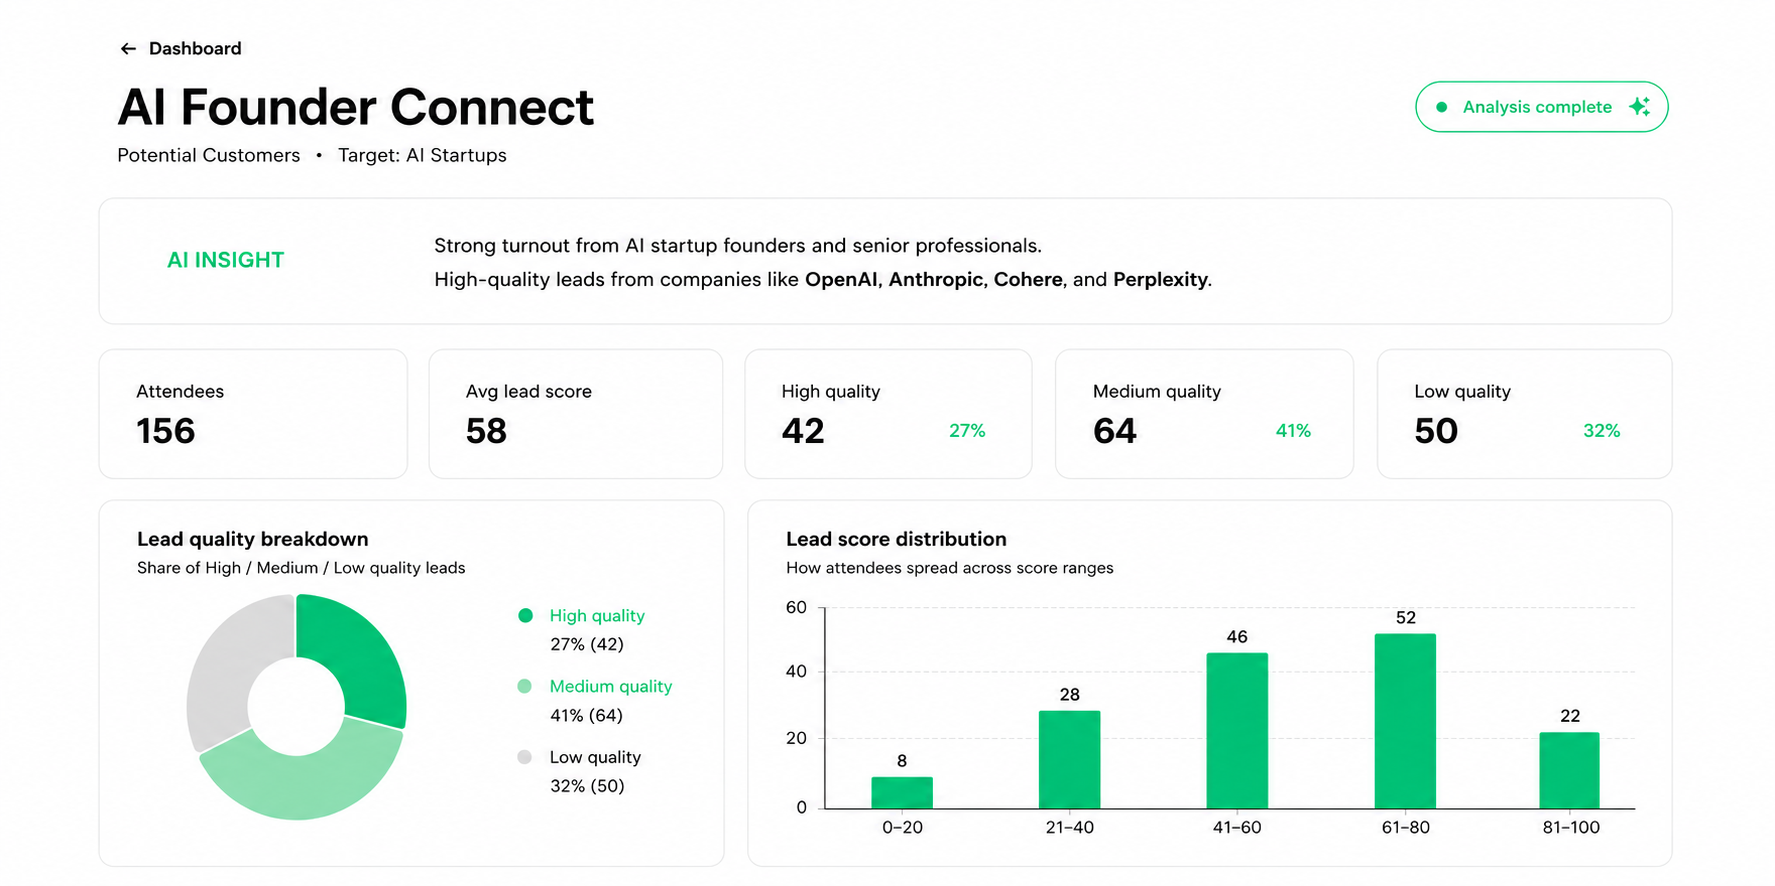Click the 41–60 axis label
This screenshot has height=886, width=1775.
click(1237, 828)
